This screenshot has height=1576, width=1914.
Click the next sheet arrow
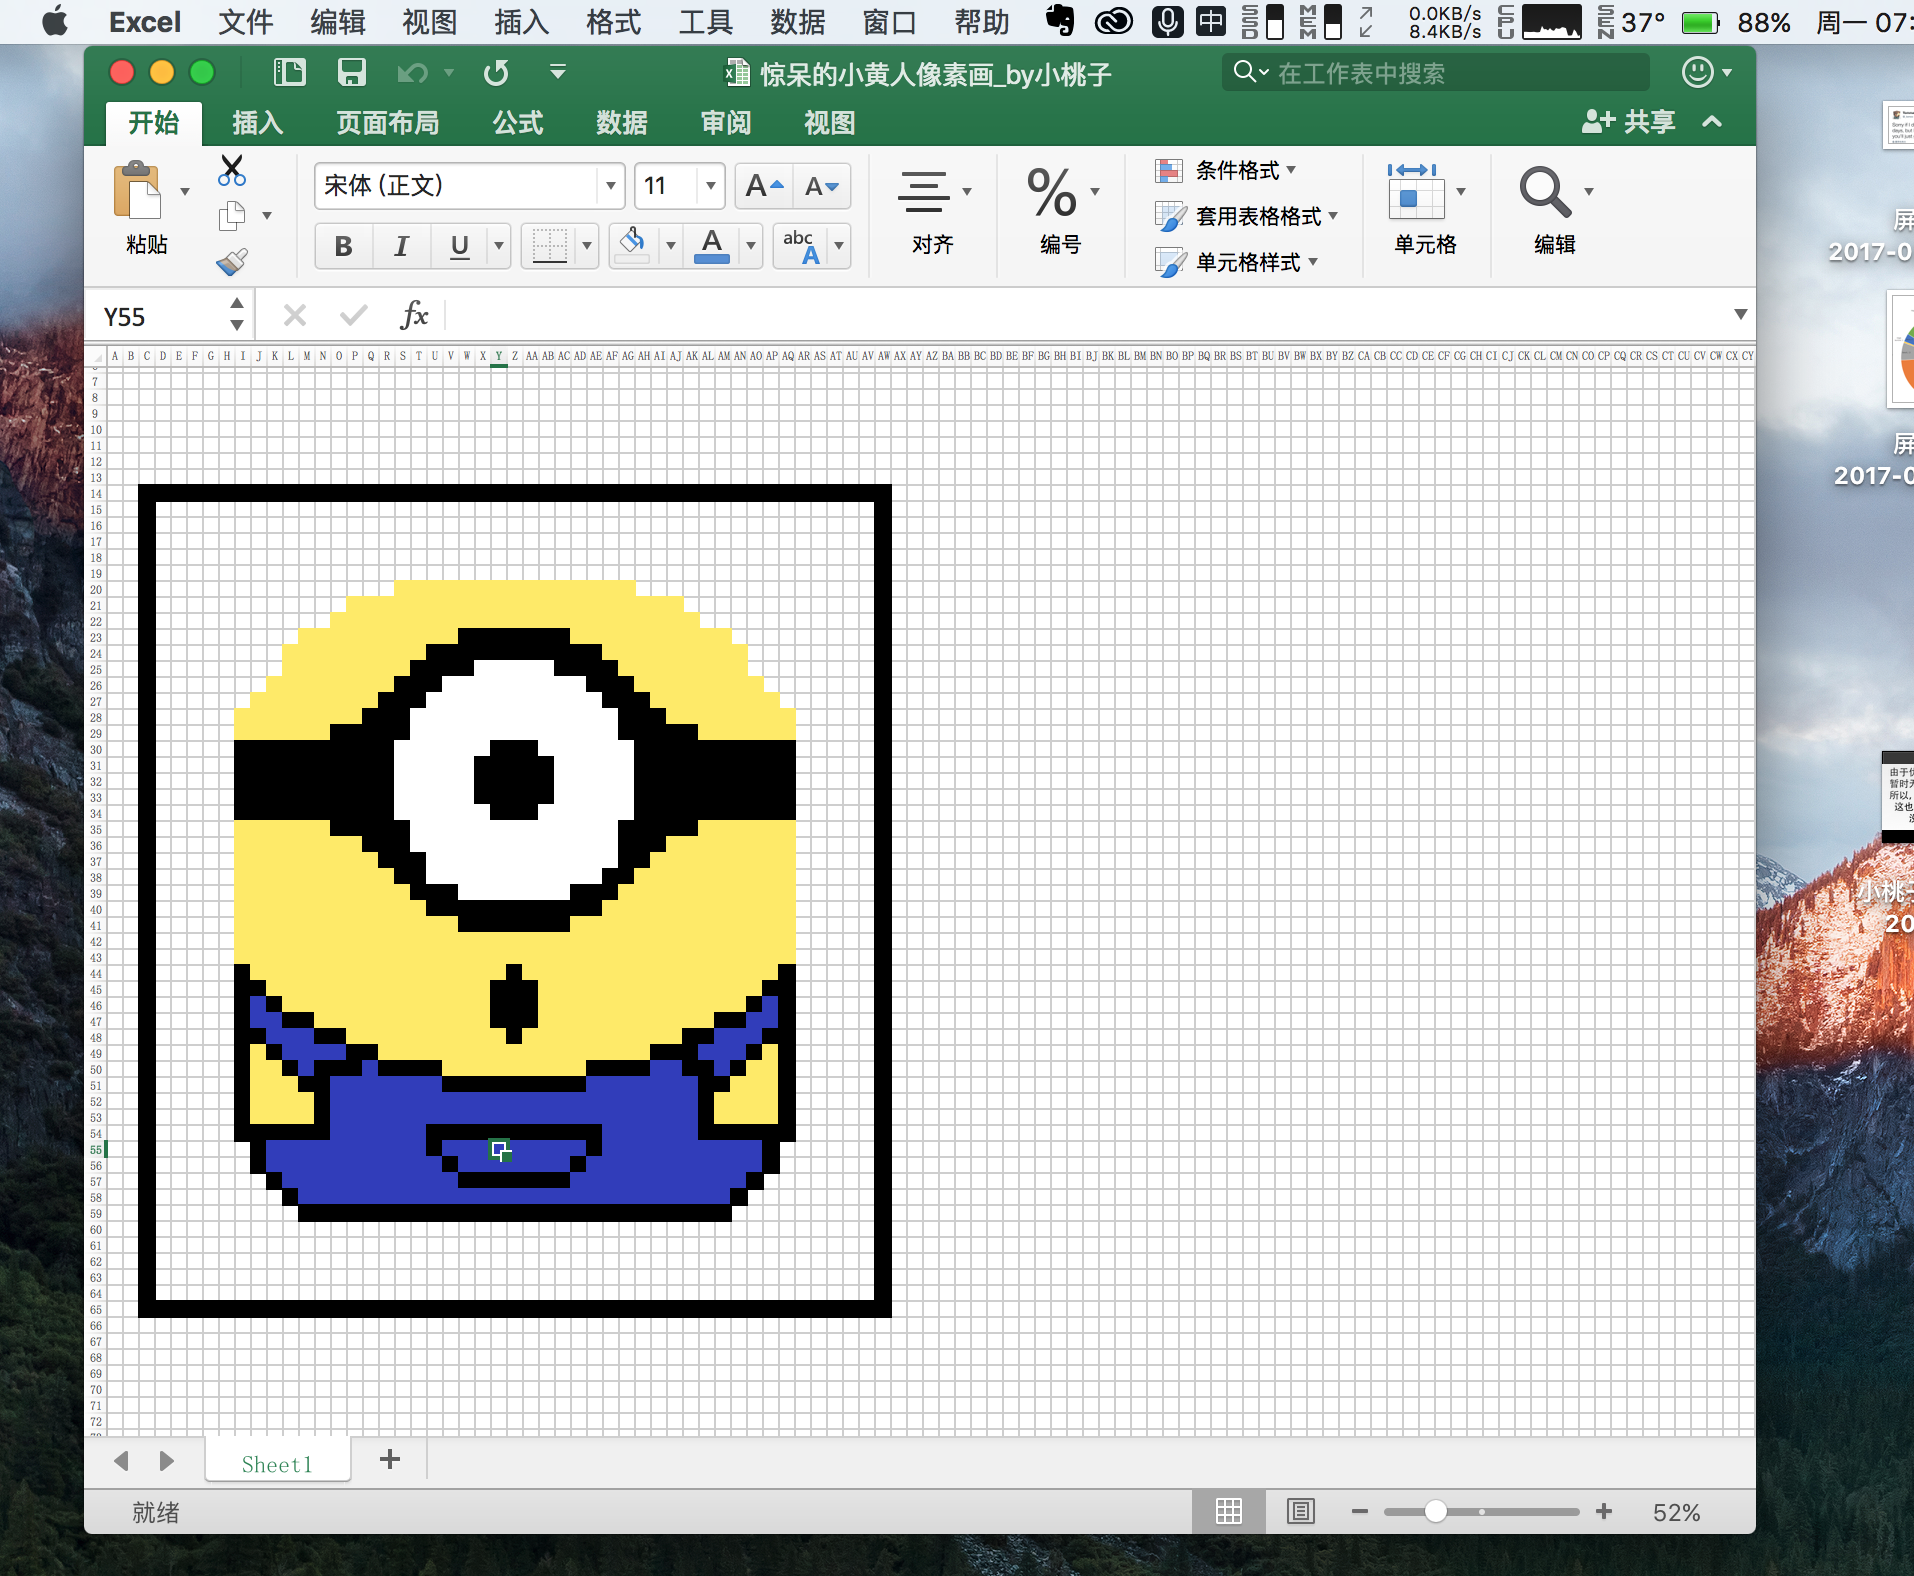pyautogui.click(x=167, y=1461)
